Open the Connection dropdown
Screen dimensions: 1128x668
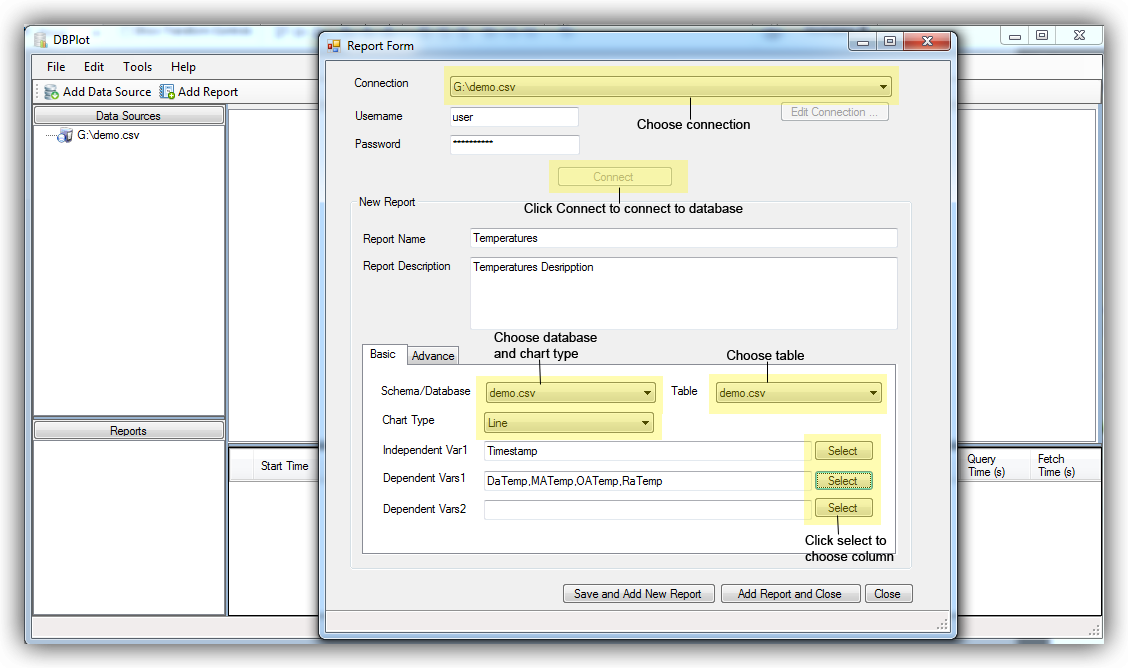883,87
